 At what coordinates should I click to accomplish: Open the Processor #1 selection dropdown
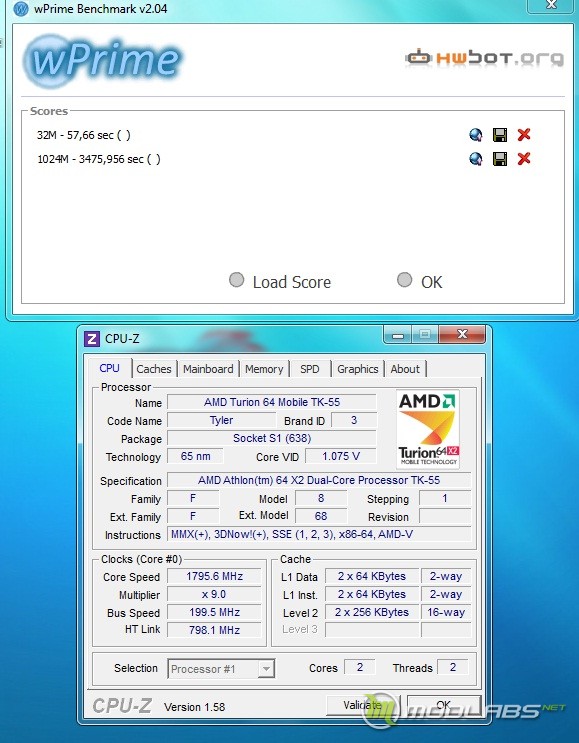[x=221, y=669]
